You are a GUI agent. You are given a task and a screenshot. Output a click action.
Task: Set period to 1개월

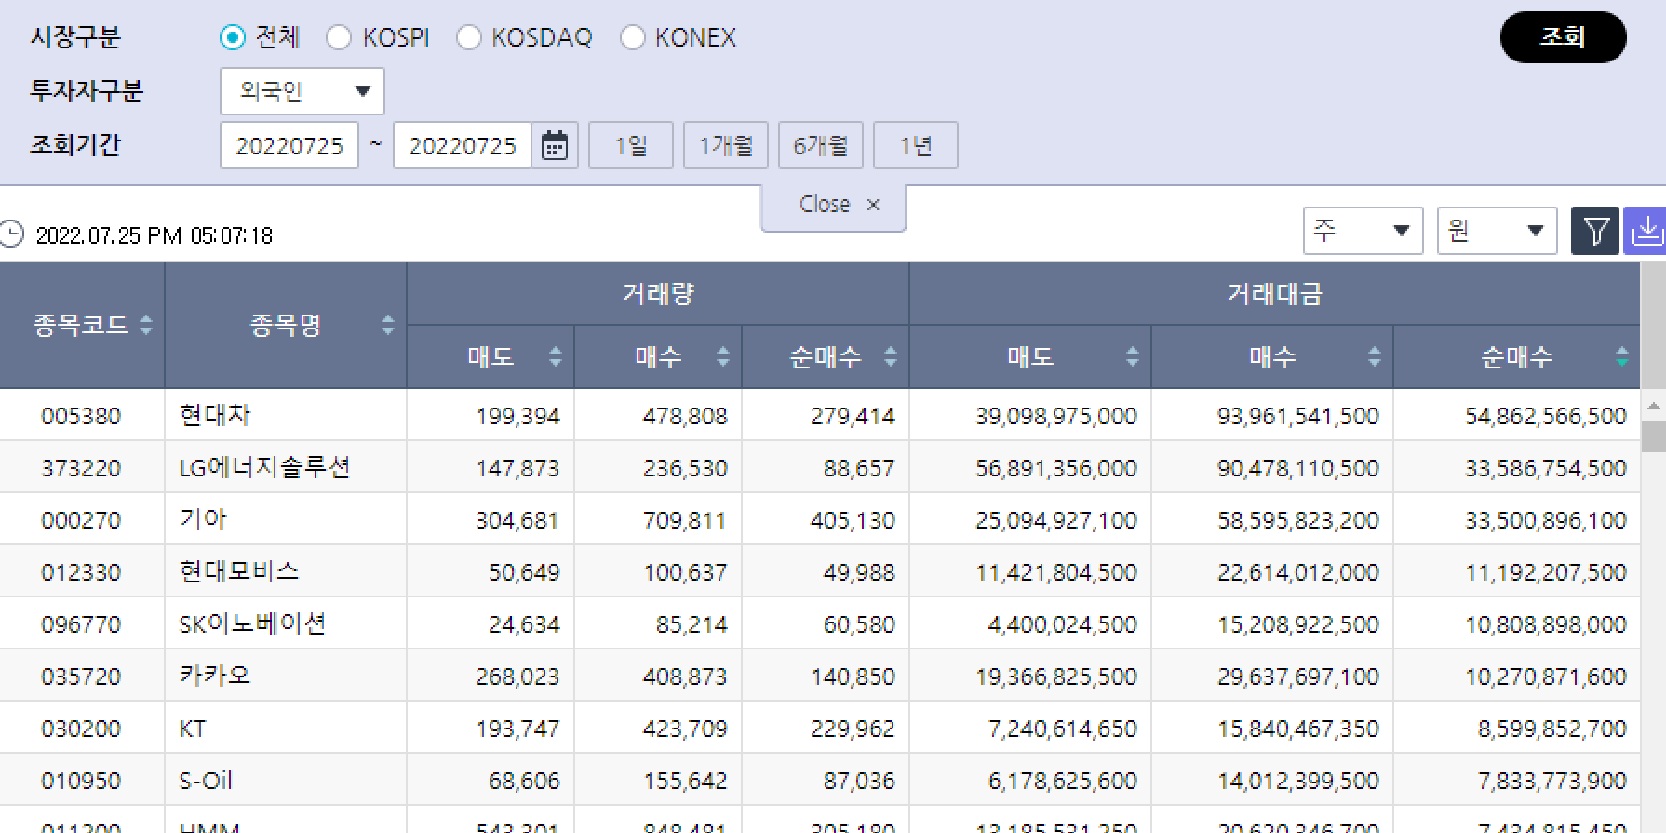tap(725, 146)
